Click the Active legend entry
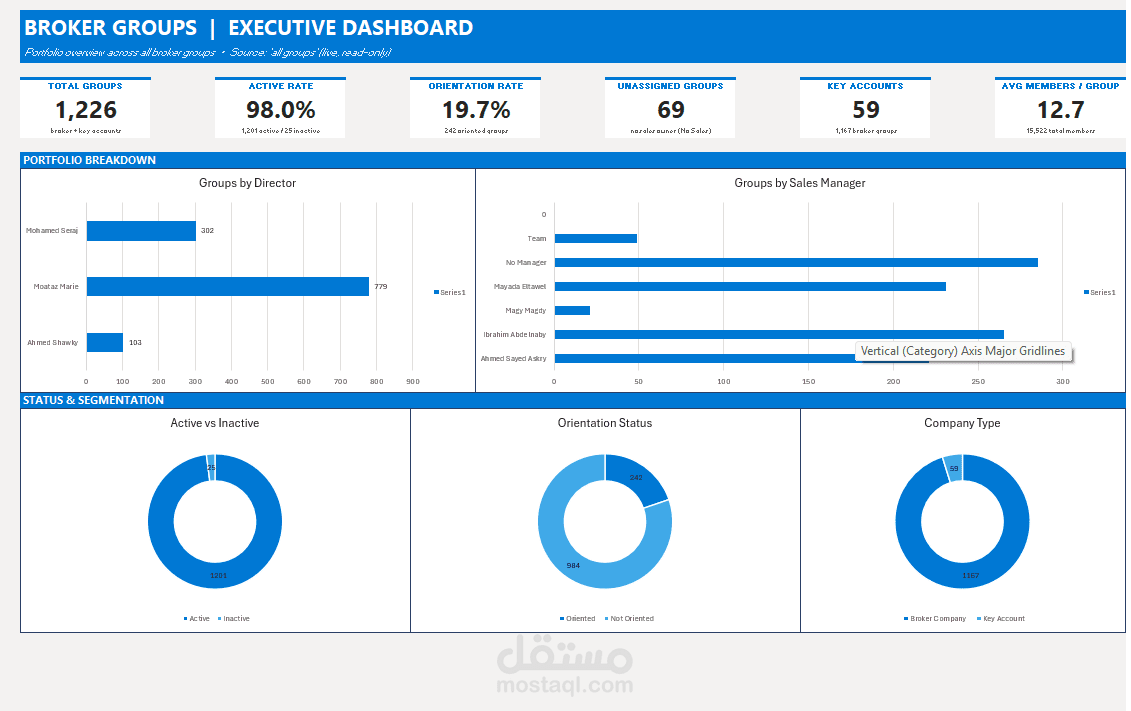Viewport: 1131px width, 711px height. pos(196,619)
